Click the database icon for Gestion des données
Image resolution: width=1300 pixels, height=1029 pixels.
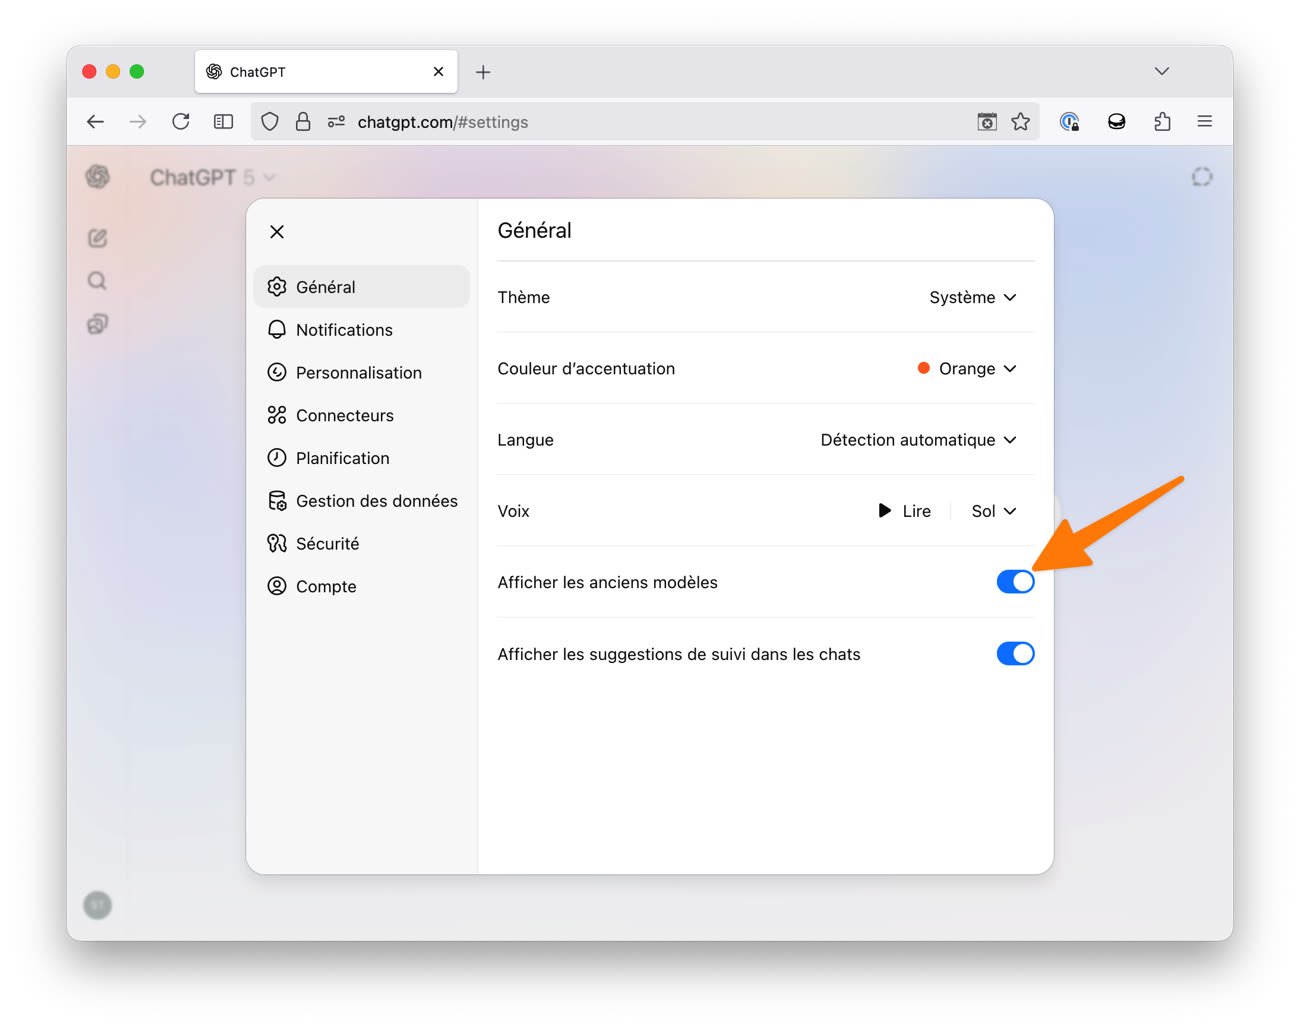coord(277,501)
